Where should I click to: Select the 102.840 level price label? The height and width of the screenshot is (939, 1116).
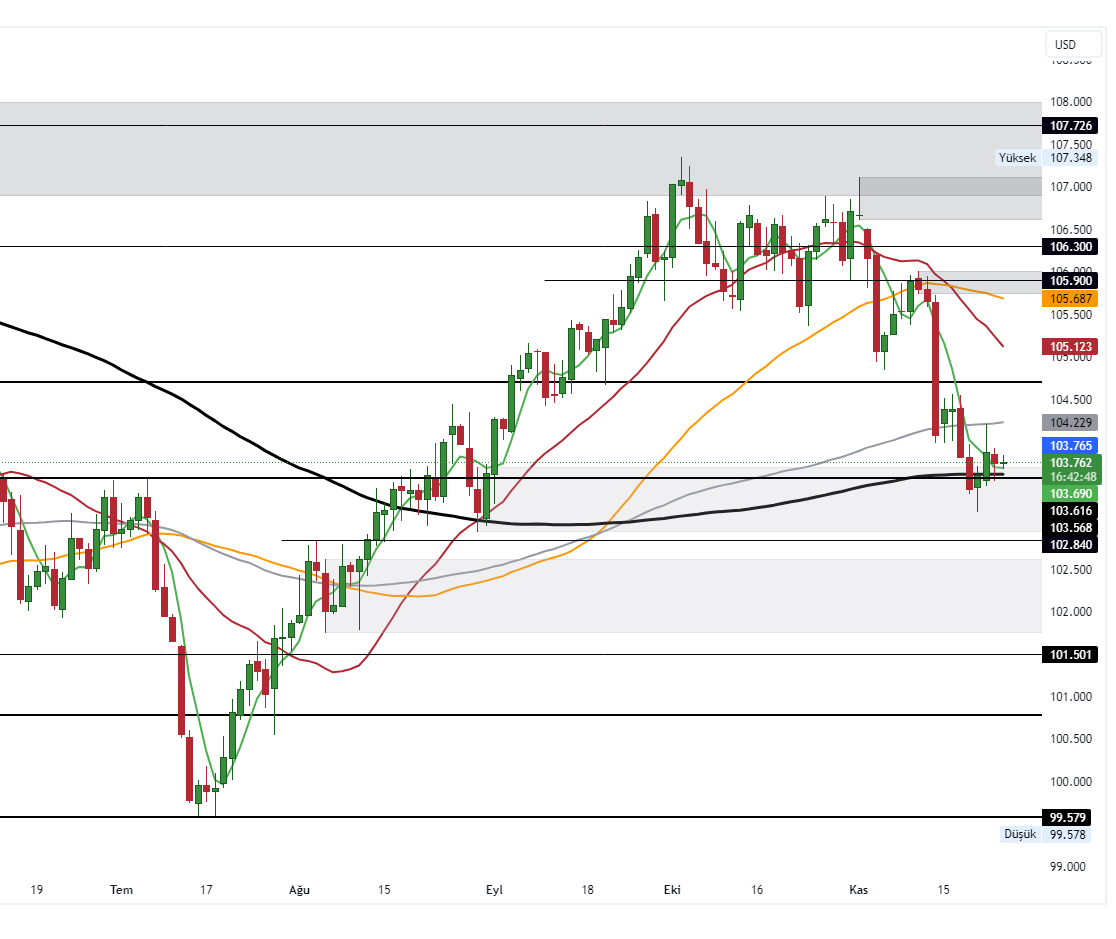1069,544
